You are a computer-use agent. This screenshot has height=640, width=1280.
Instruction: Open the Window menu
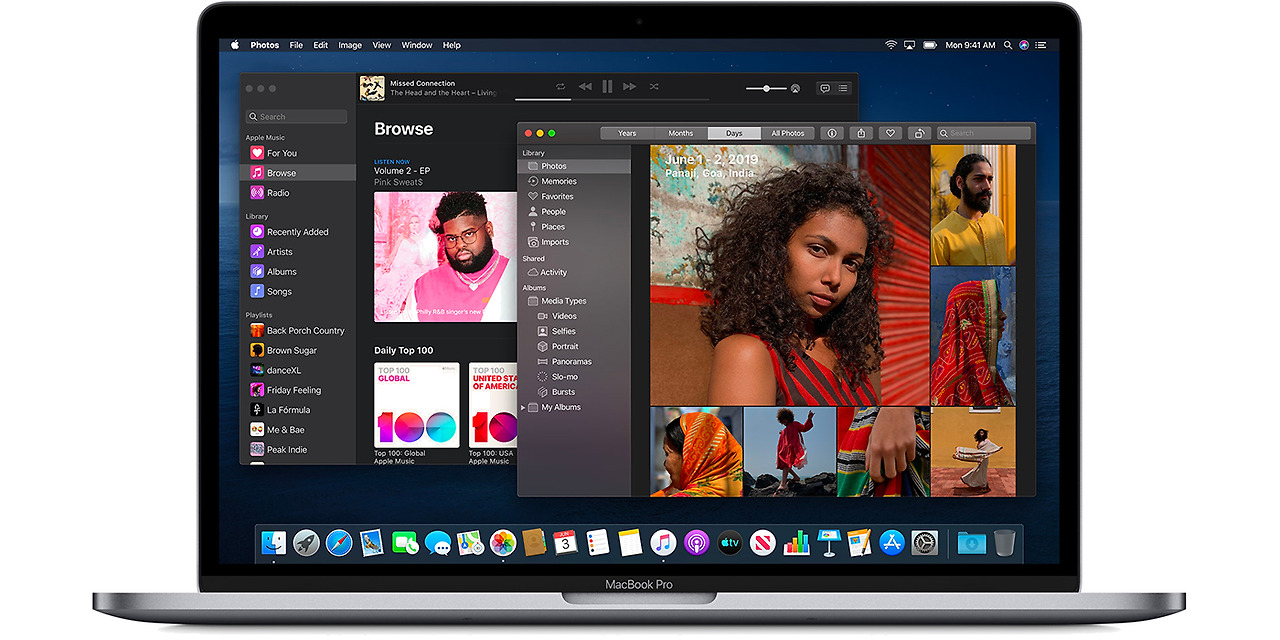click(x=417, y=45)
